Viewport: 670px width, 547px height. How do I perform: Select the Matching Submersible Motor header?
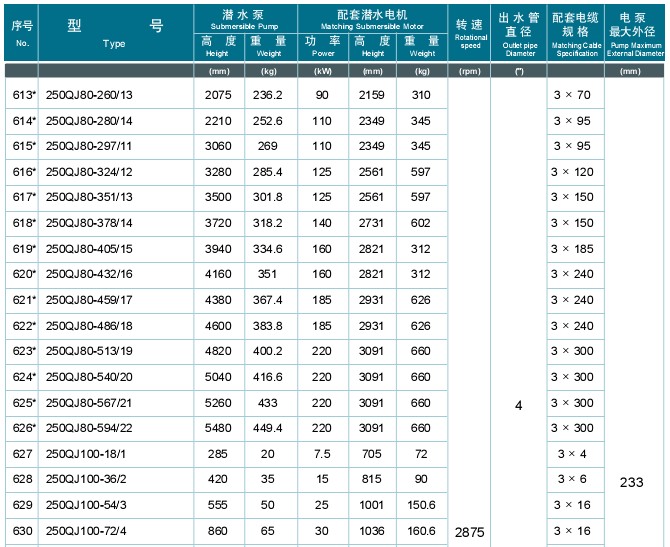click(x=372, y=18)
